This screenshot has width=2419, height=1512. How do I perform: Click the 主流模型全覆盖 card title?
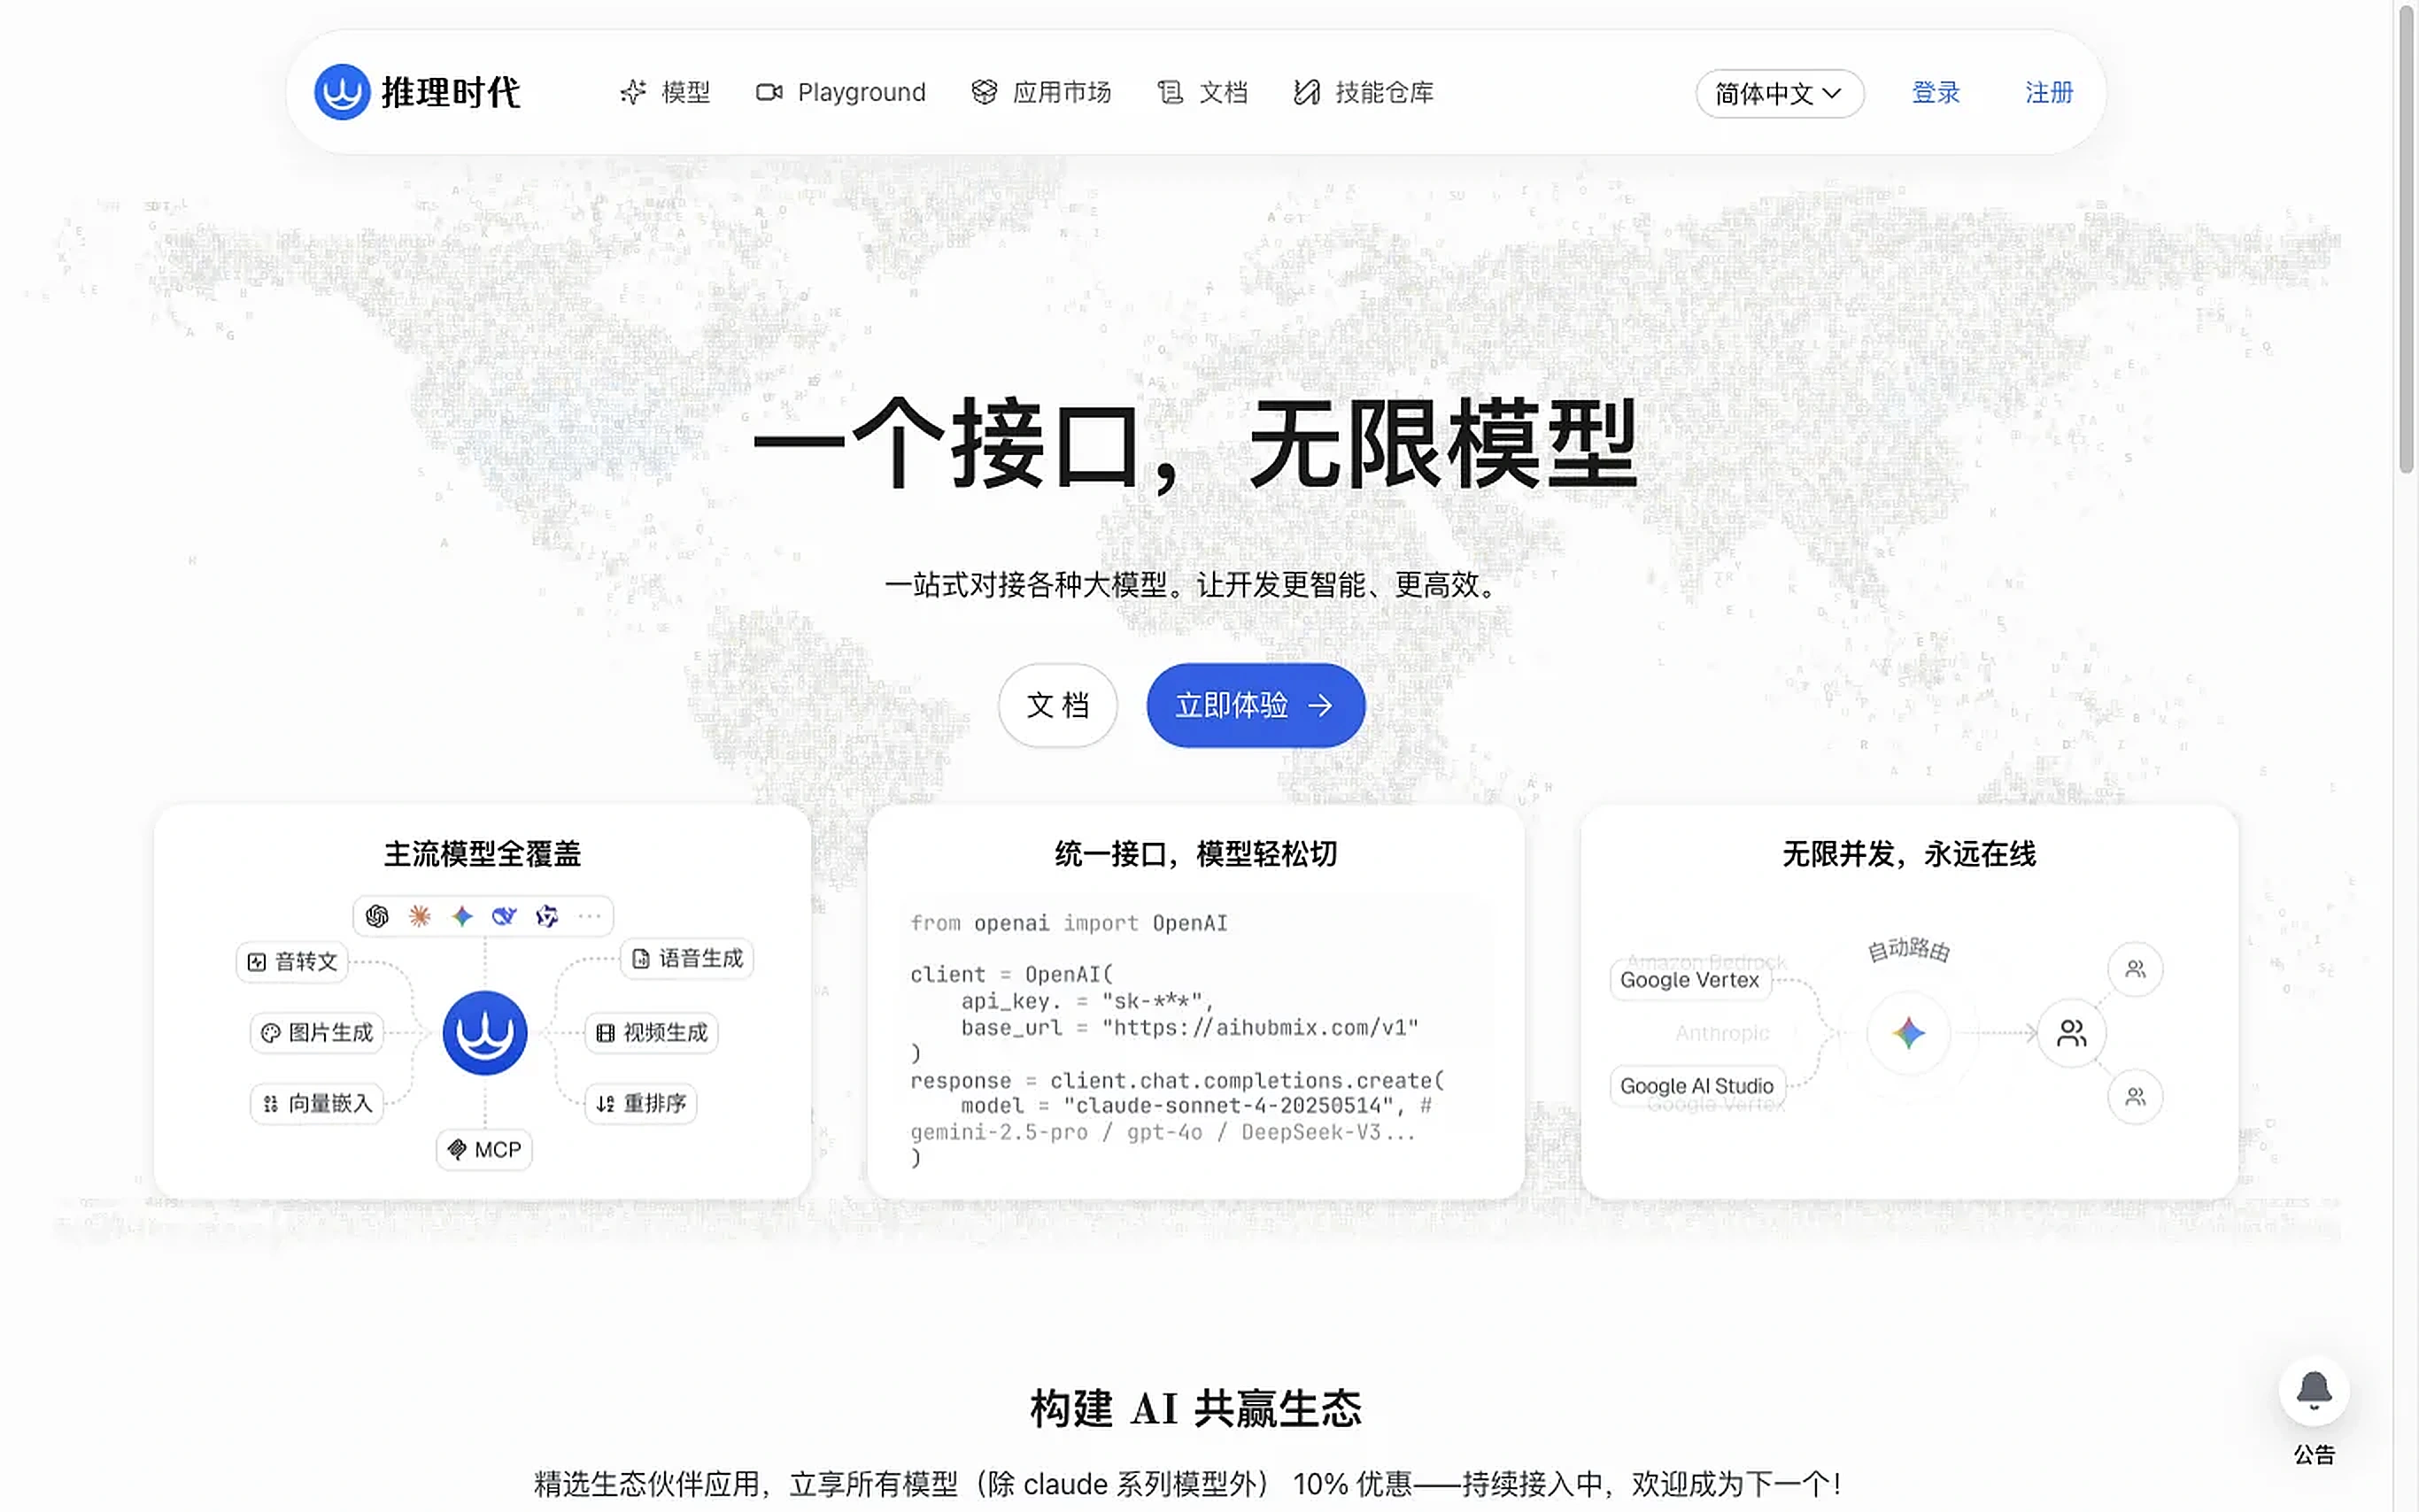(482, 853)
